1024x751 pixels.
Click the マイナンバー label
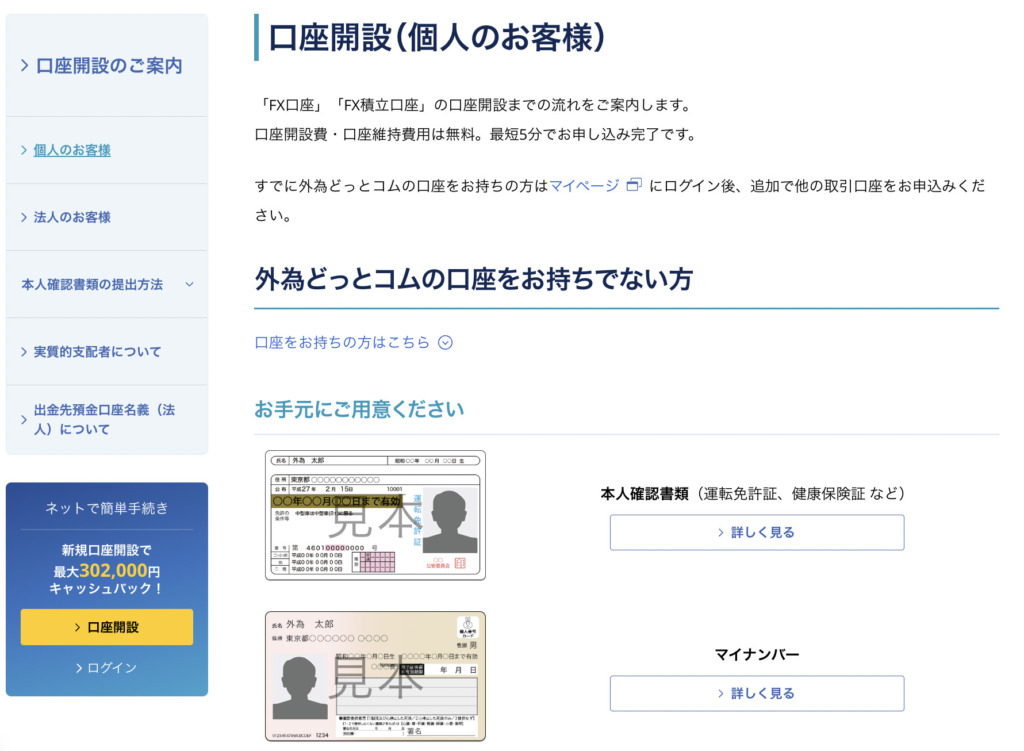click(x=757, y=654)
